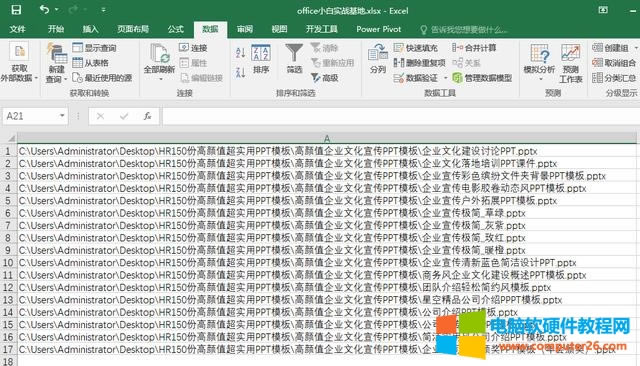
Task: Click the Redo arrow icon
Action: click(74, 9)
